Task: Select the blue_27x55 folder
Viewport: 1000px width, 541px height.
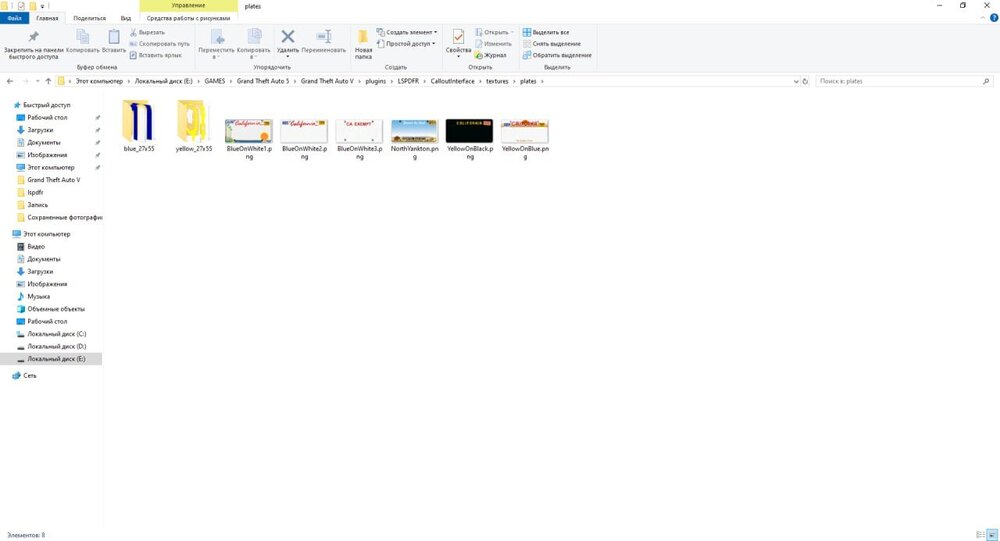Action: tap(138, 126)
